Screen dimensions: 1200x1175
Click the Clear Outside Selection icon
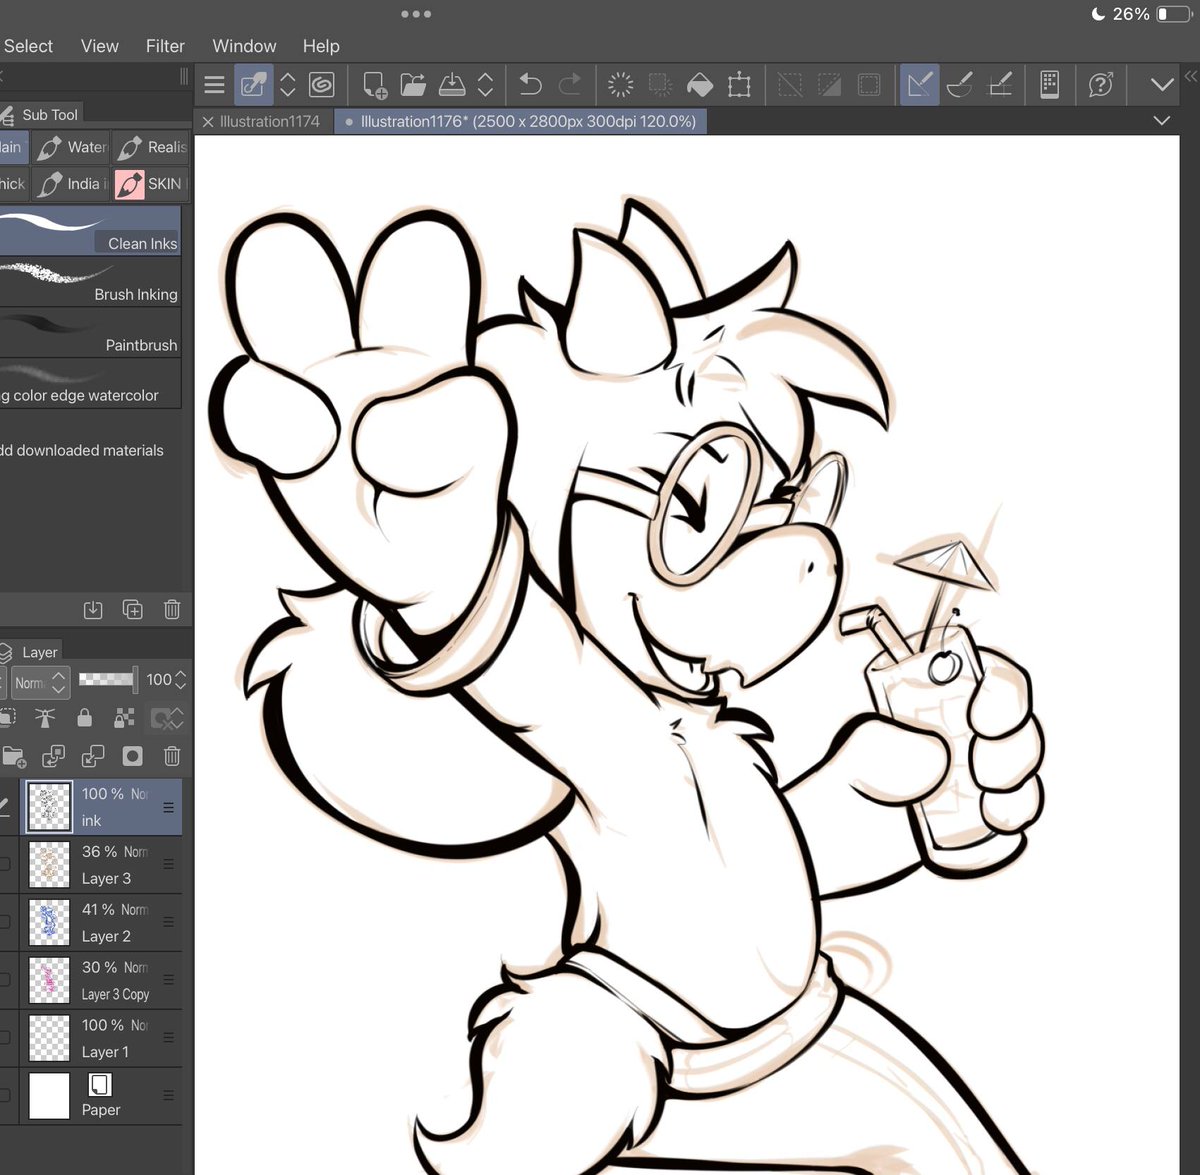660,85
